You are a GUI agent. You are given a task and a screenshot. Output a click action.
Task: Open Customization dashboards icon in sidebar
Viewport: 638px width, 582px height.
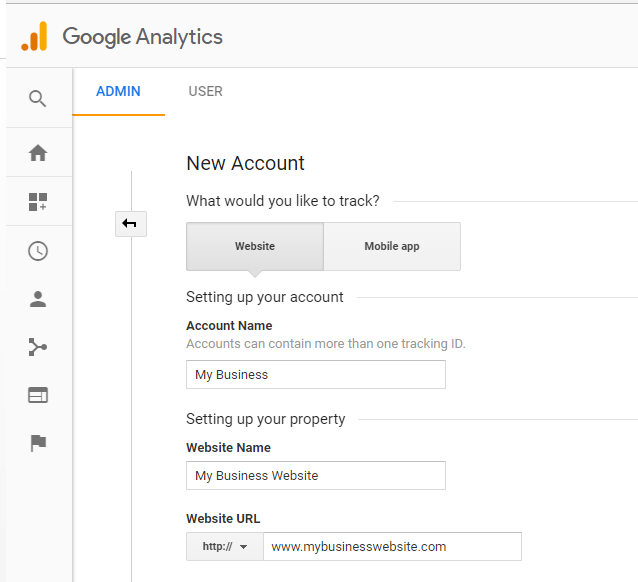[38, 202]
